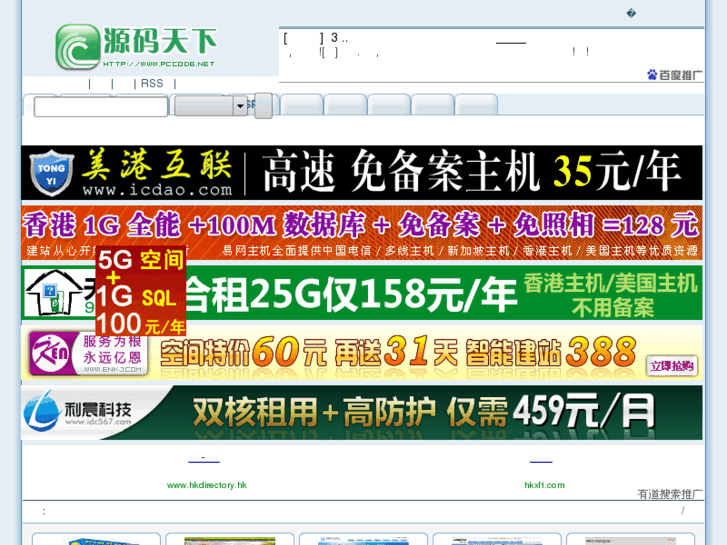Screen dimensions: 727x545
Task: Open the 香港1G全能 128元 banner
Action: coord(362,232)
